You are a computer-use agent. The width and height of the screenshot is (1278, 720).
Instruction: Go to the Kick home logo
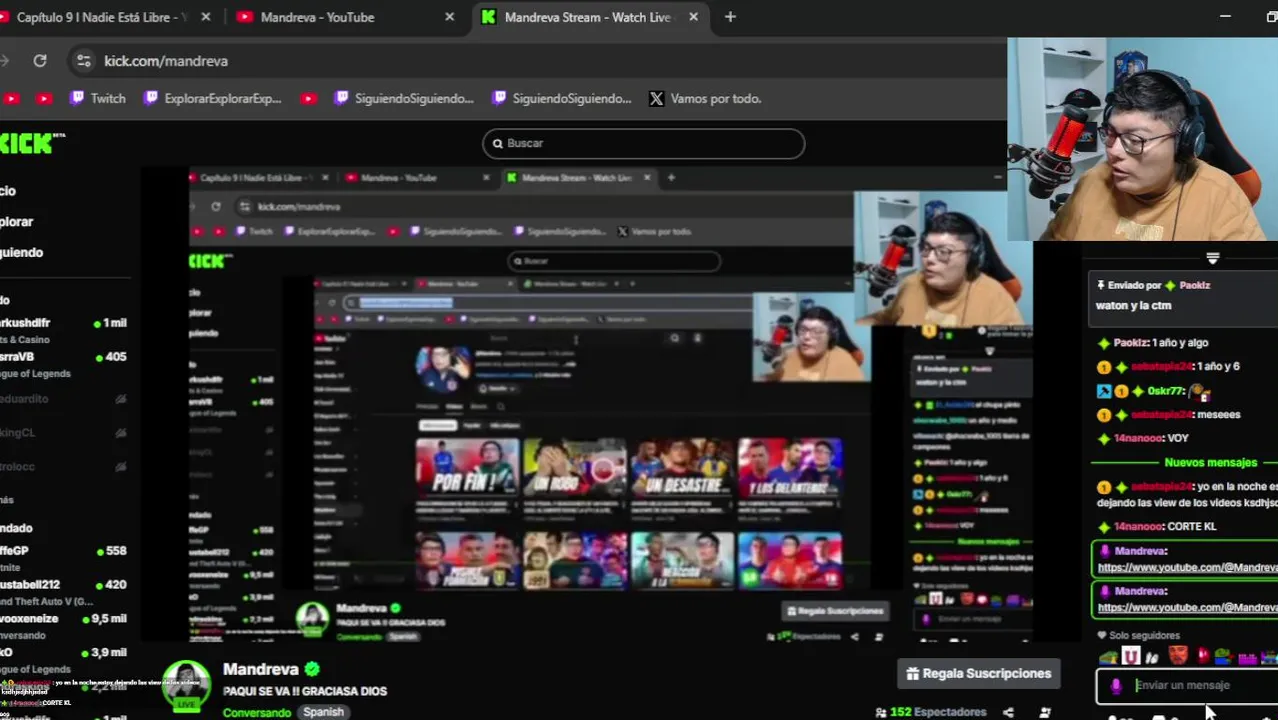click(x=30, y=143)
